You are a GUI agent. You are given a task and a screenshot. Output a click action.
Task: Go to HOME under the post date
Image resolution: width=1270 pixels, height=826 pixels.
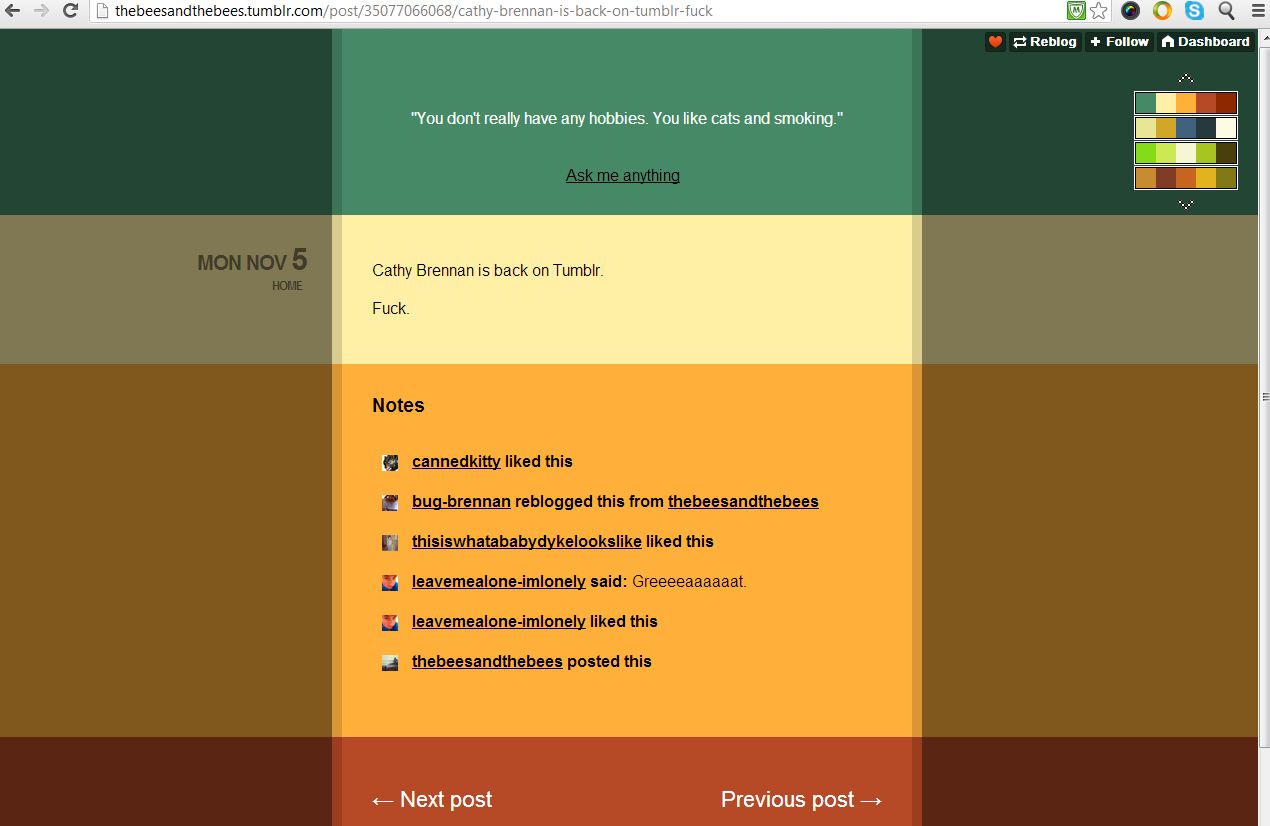287,286
